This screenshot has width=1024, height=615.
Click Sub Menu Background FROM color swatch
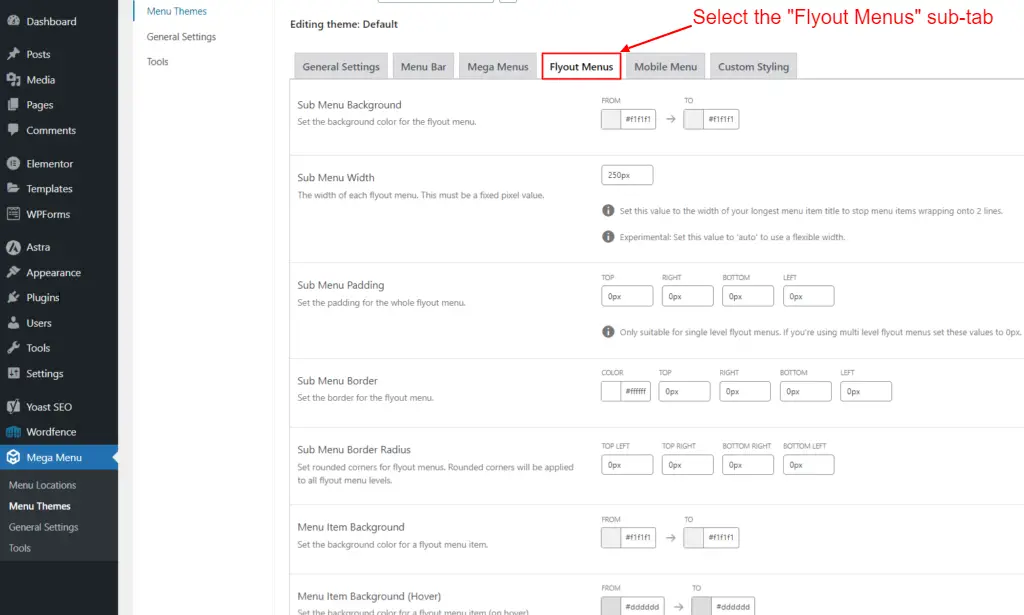coord(612,120)
